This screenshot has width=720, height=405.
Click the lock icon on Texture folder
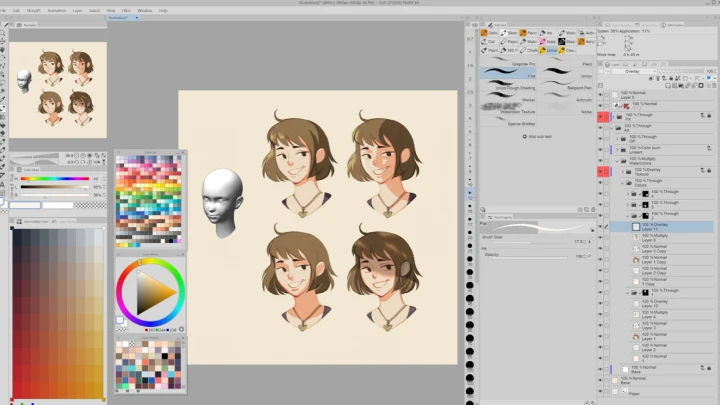coord(709,170)
